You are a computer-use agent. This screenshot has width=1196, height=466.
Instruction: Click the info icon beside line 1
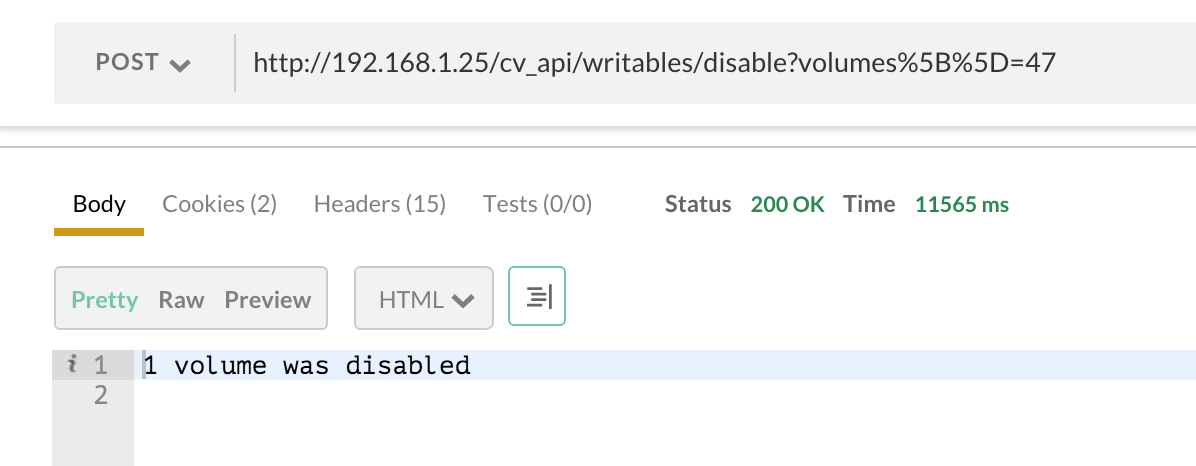(x=71, y=365)
